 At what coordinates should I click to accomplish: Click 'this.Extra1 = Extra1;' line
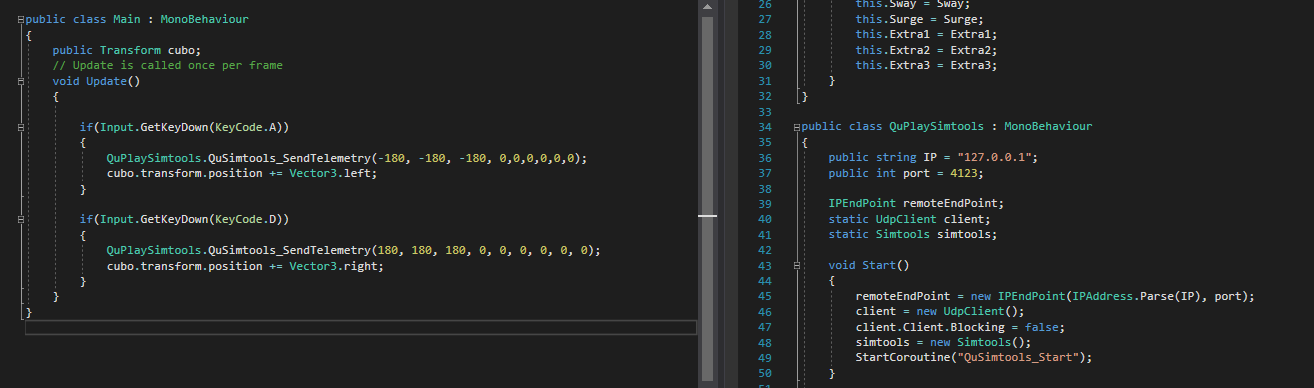point(926,35)
